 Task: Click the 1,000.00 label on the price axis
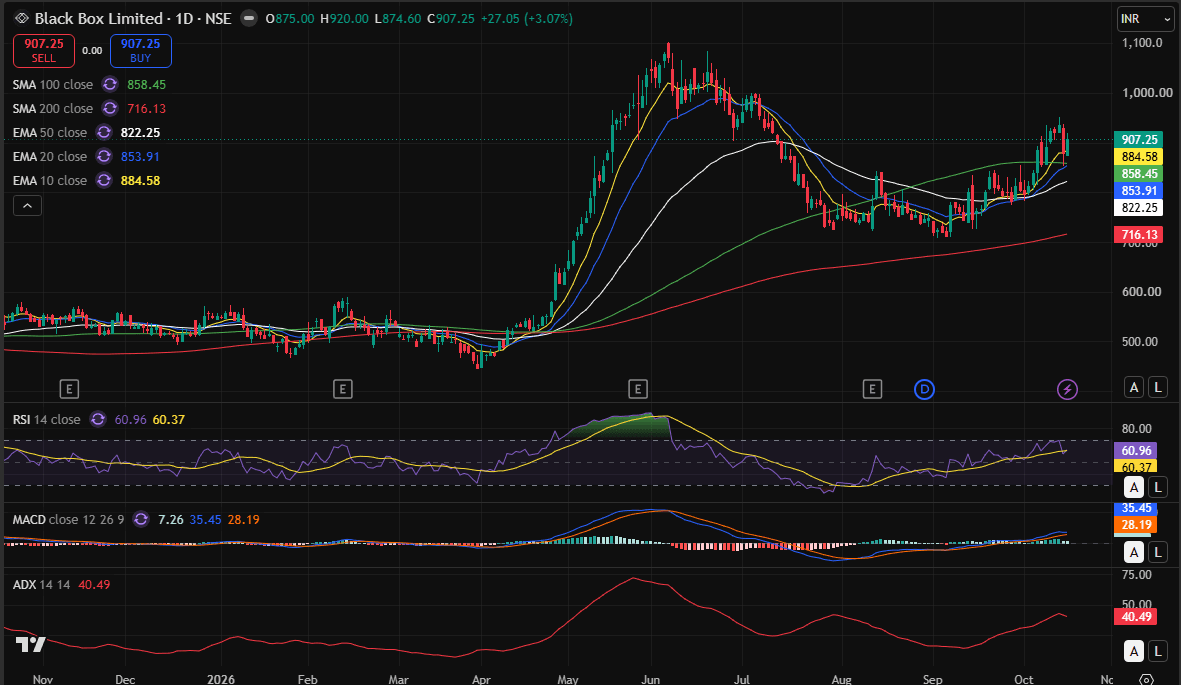tap(1147, 93)
